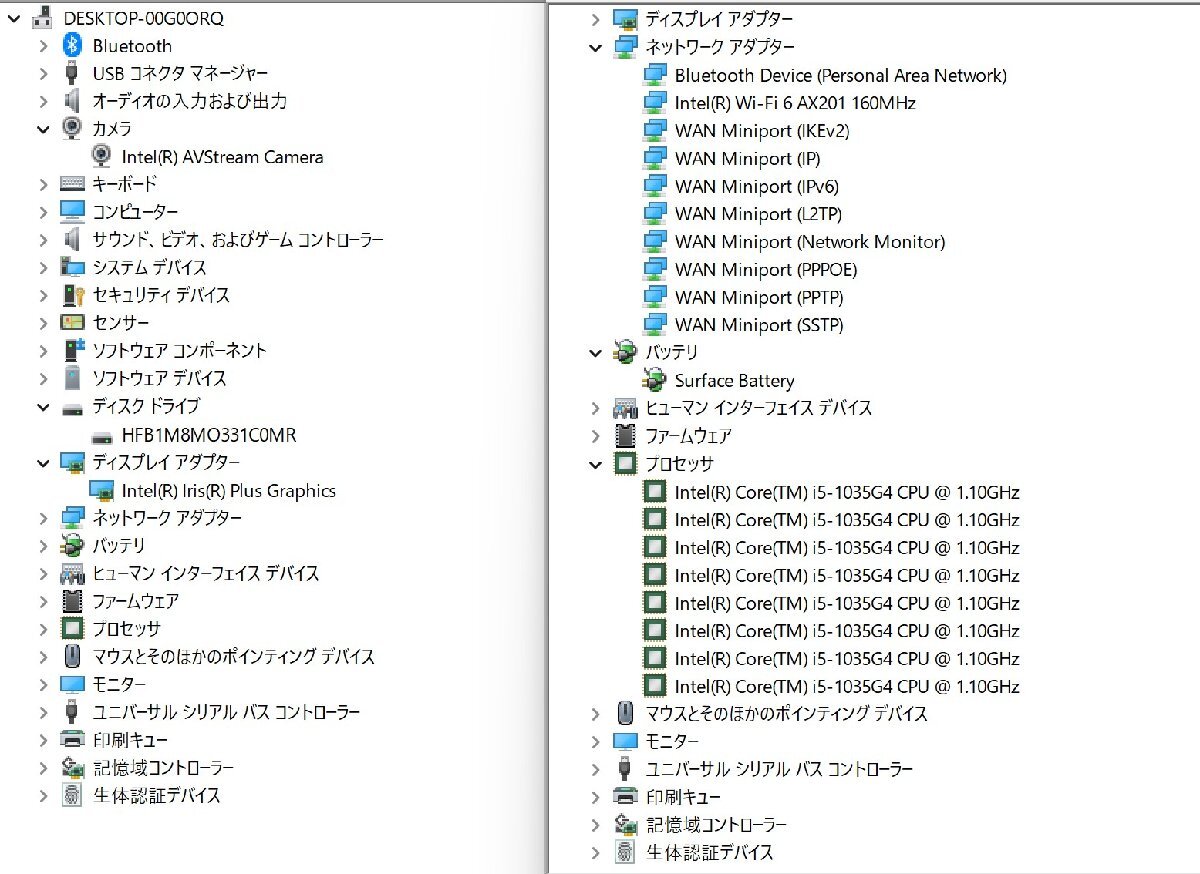Click the USB コネクタ マネージャー plug icon
The height and width of the screenshot is (874, 1200).
pos(72,73)
